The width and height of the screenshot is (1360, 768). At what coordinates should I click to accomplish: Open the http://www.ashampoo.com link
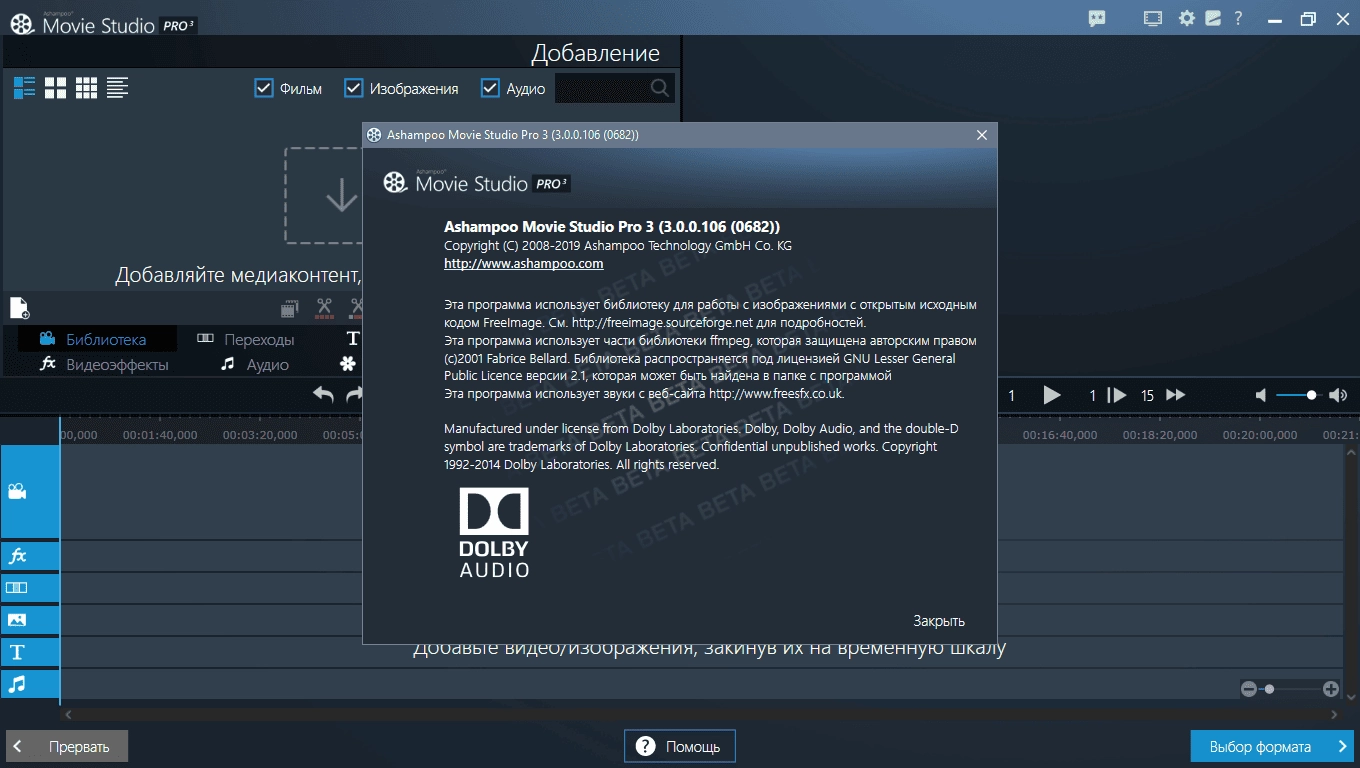point(524,264)
